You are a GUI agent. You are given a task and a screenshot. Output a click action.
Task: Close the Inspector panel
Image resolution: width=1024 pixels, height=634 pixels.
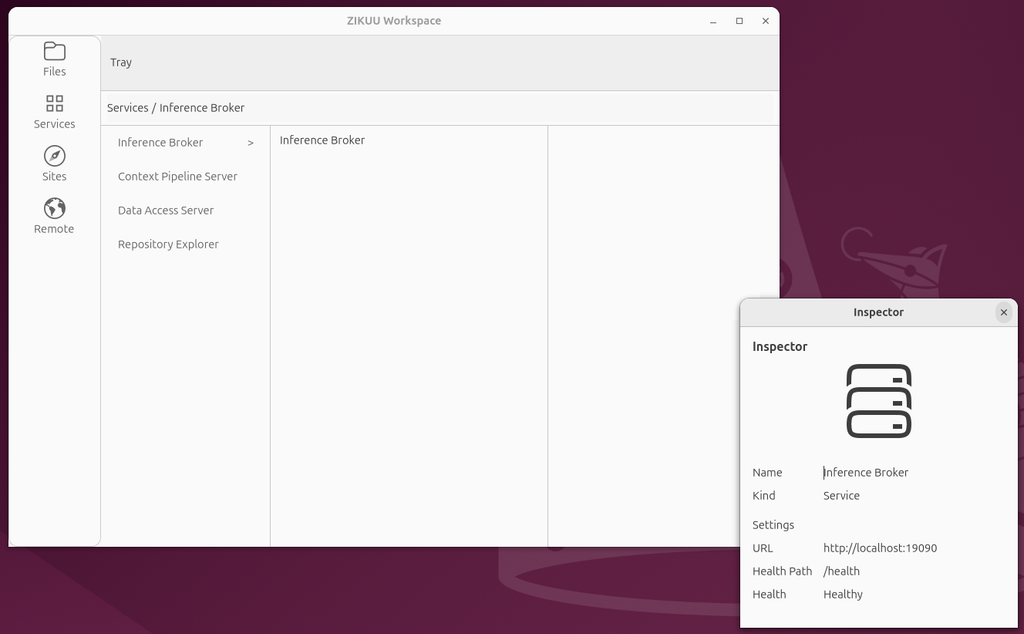pos(1004,312)
